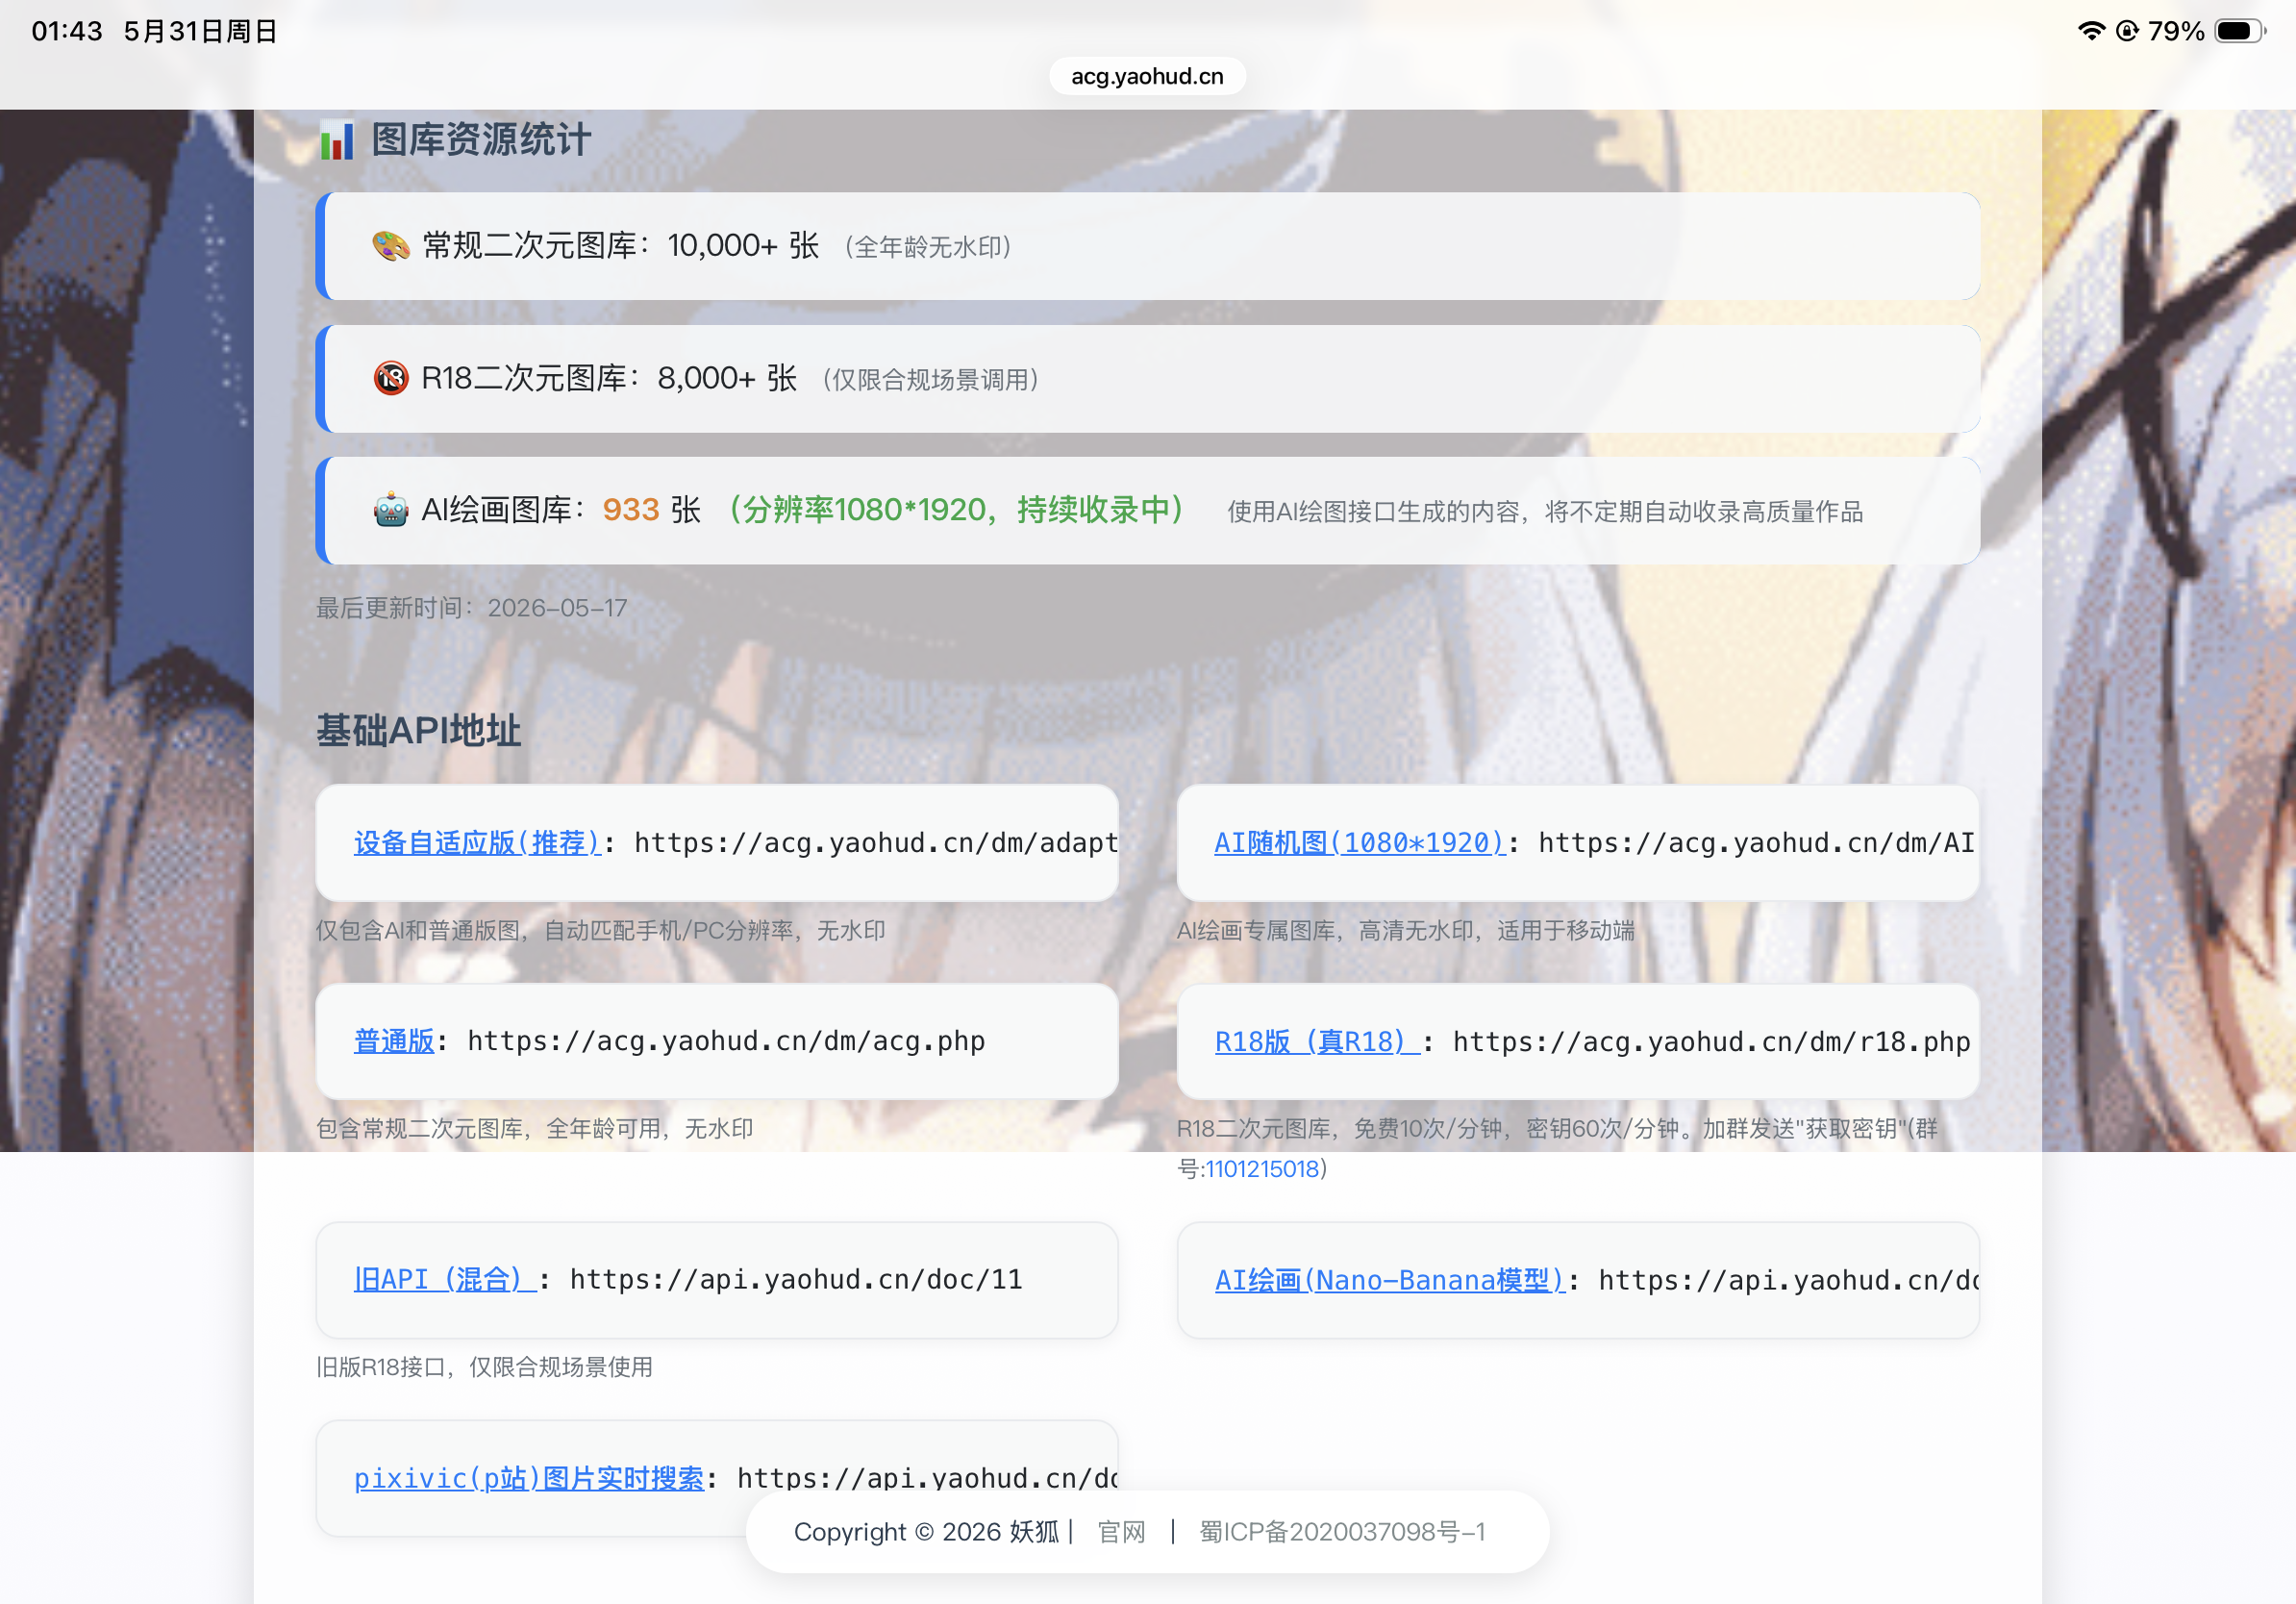Click the 10,000+ 张 count text

tap(743, 245)
